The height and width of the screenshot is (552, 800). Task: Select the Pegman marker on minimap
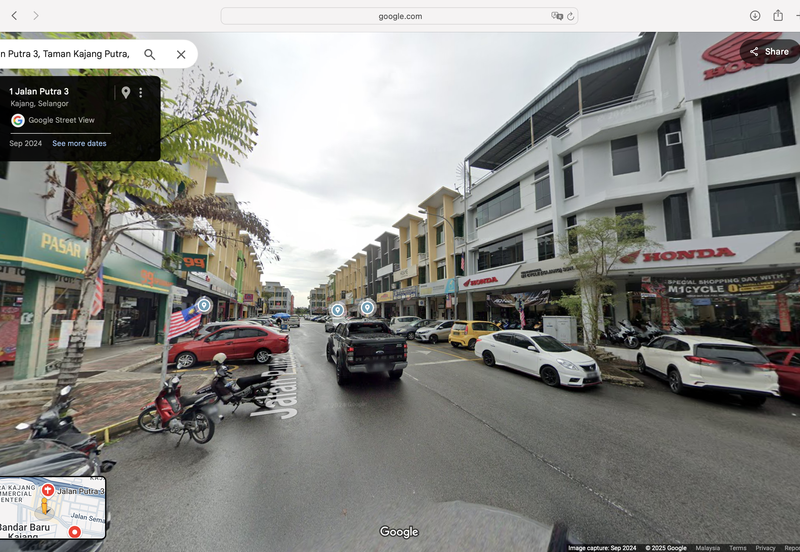tap(44, 507)
